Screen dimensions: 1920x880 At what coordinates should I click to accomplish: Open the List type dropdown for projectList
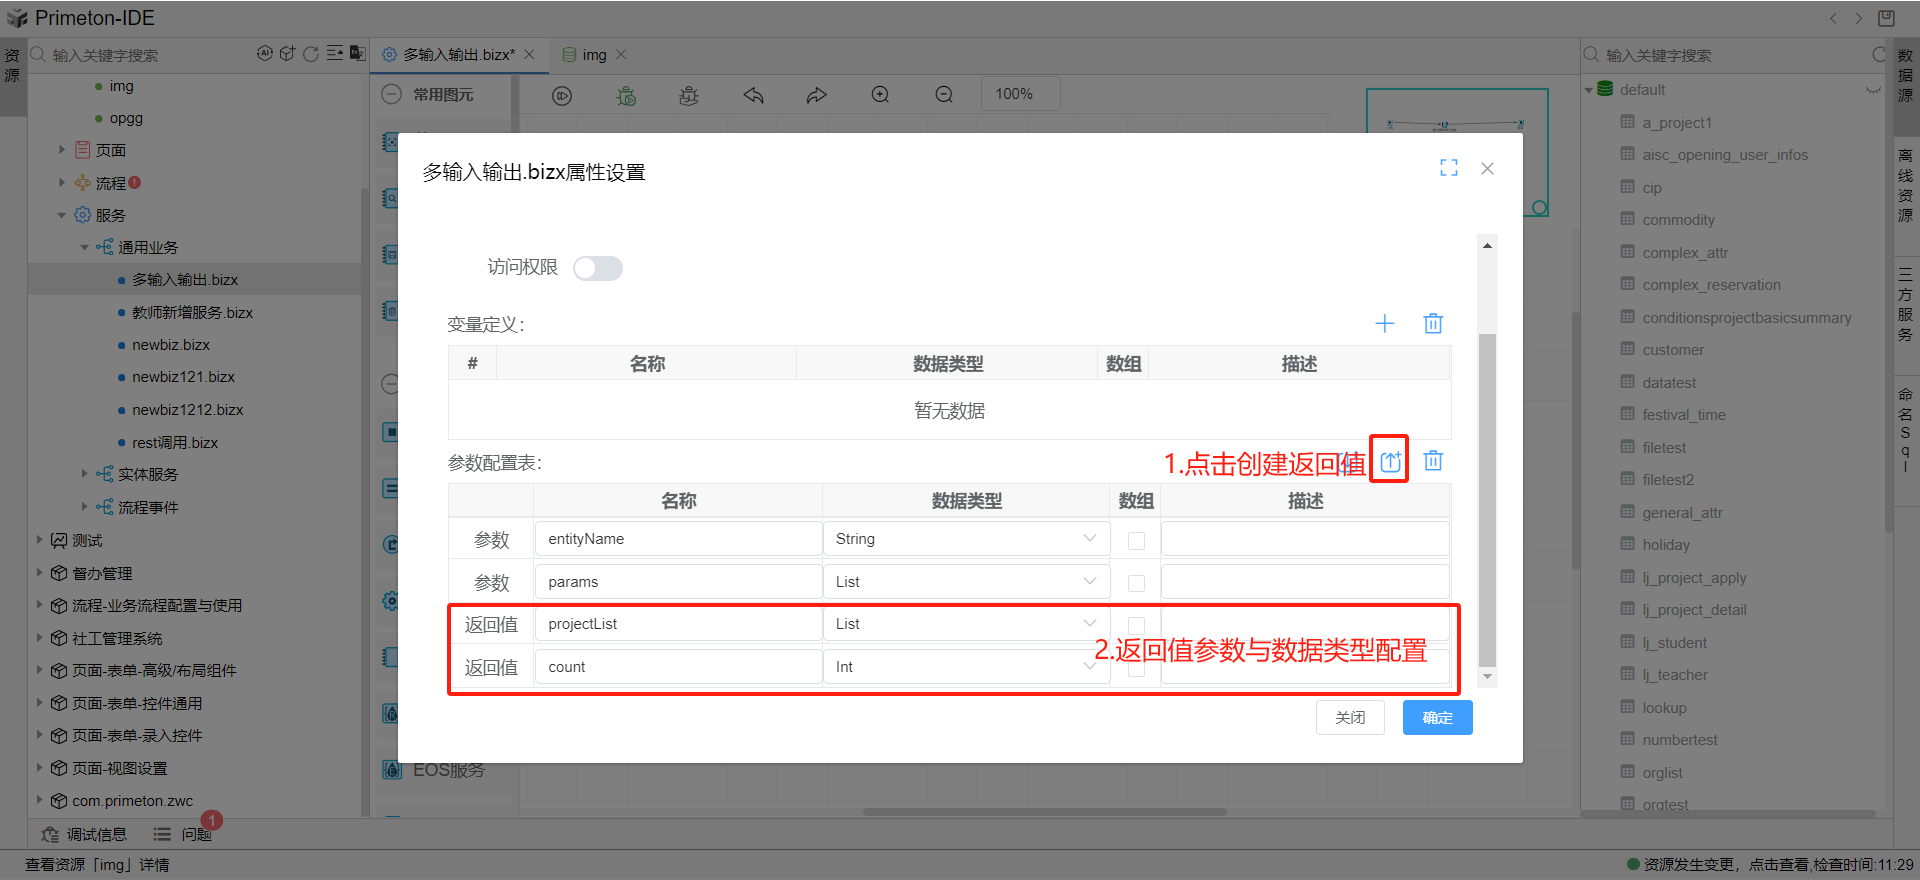tap(966, 624)
